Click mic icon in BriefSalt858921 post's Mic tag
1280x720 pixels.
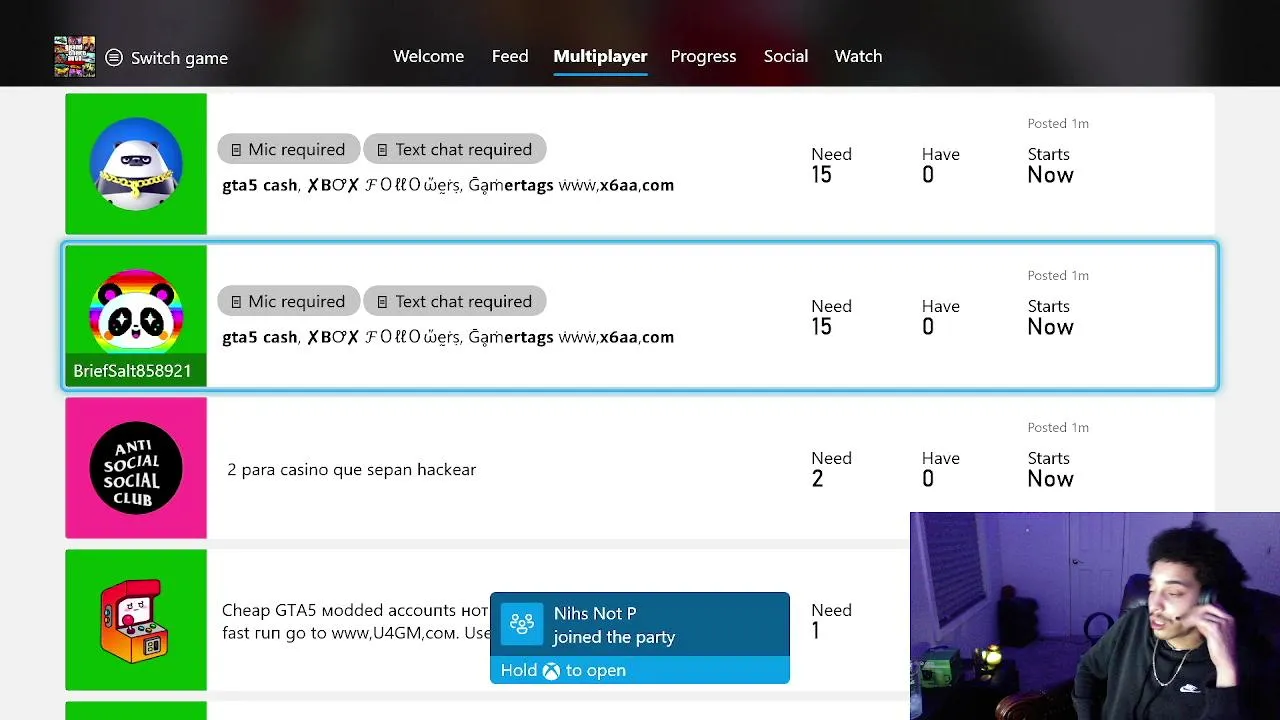236,302
